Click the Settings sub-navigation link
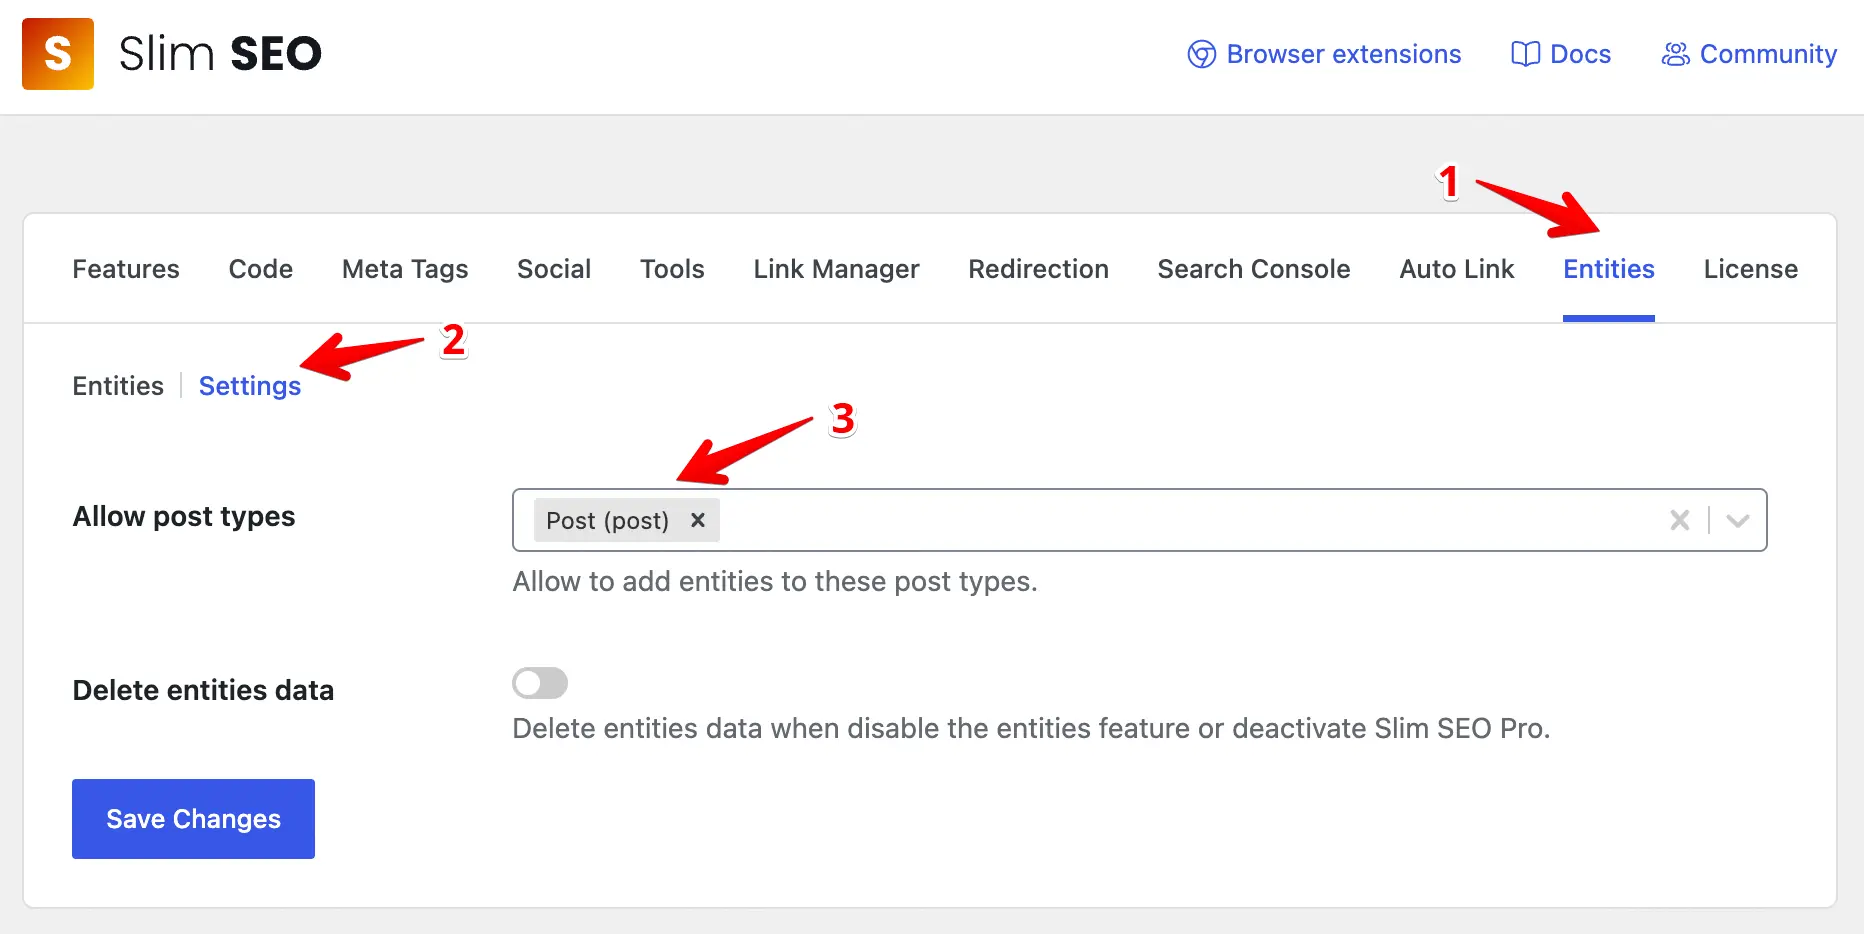This screenshot has height=934, width=1864. [250, 386]
